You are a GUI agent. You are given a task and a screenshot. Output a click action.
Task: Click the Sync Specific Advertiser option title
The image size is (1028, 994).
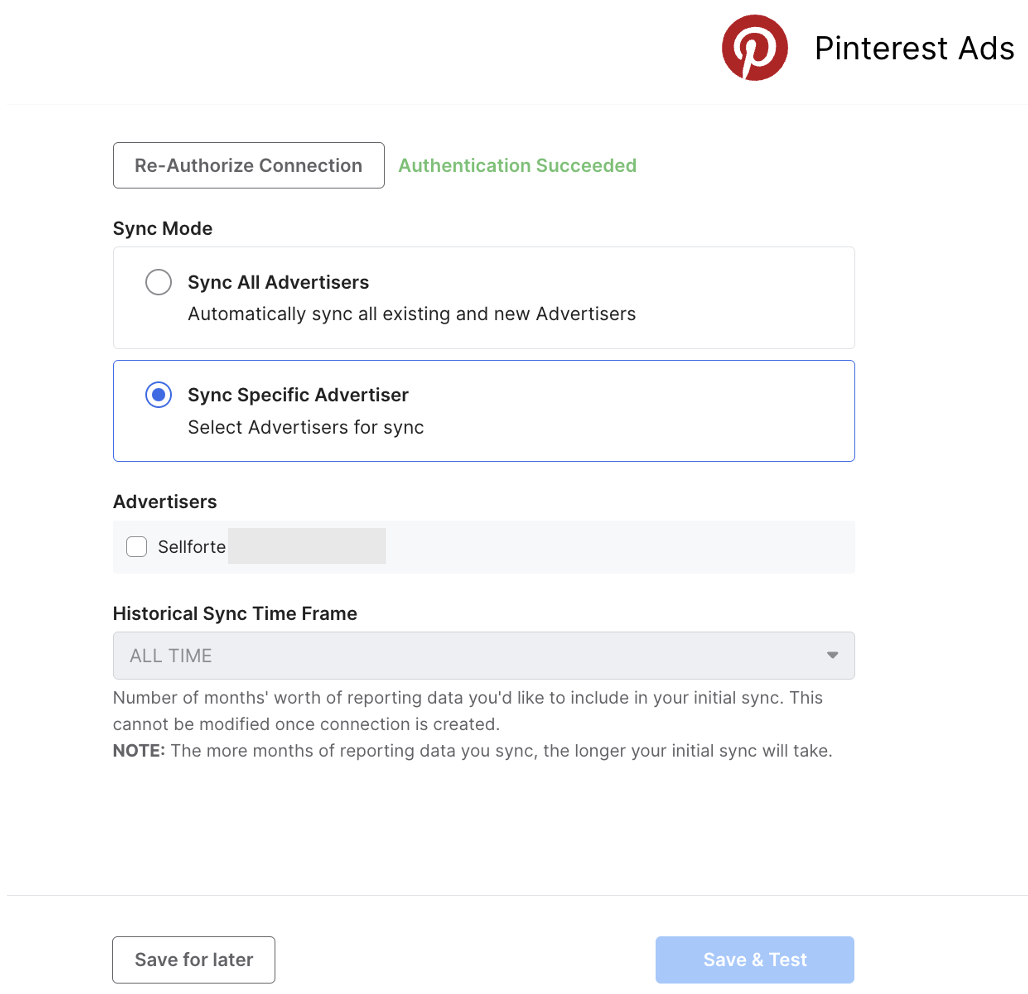click(x=298, y=395)
